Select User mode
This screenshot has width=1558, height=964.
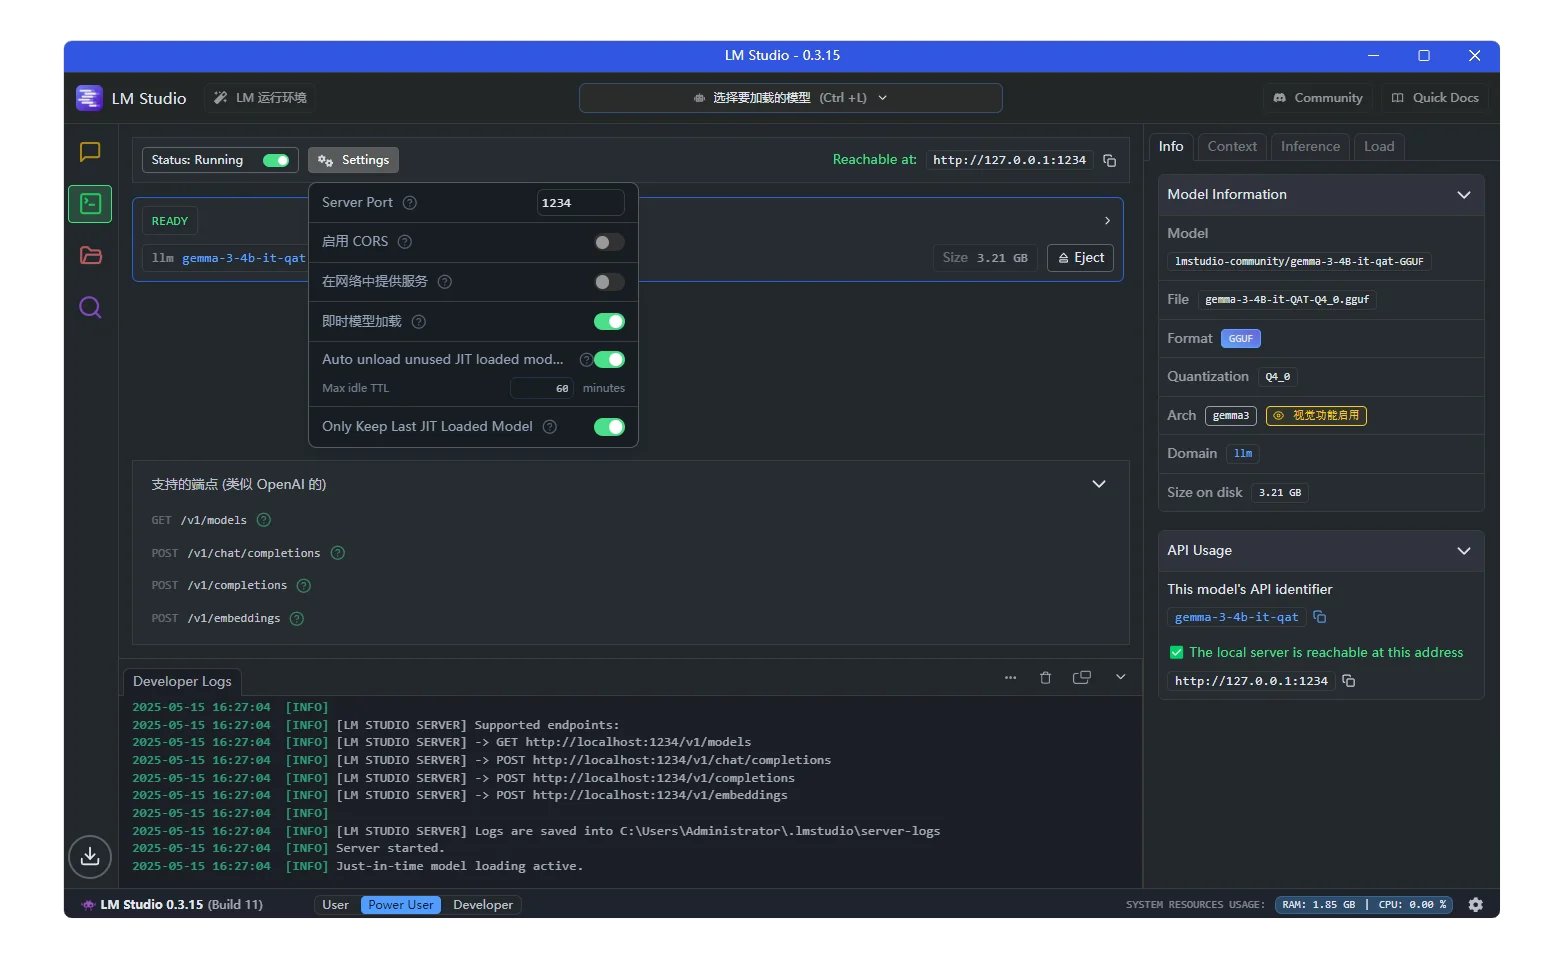pos(335,905)
